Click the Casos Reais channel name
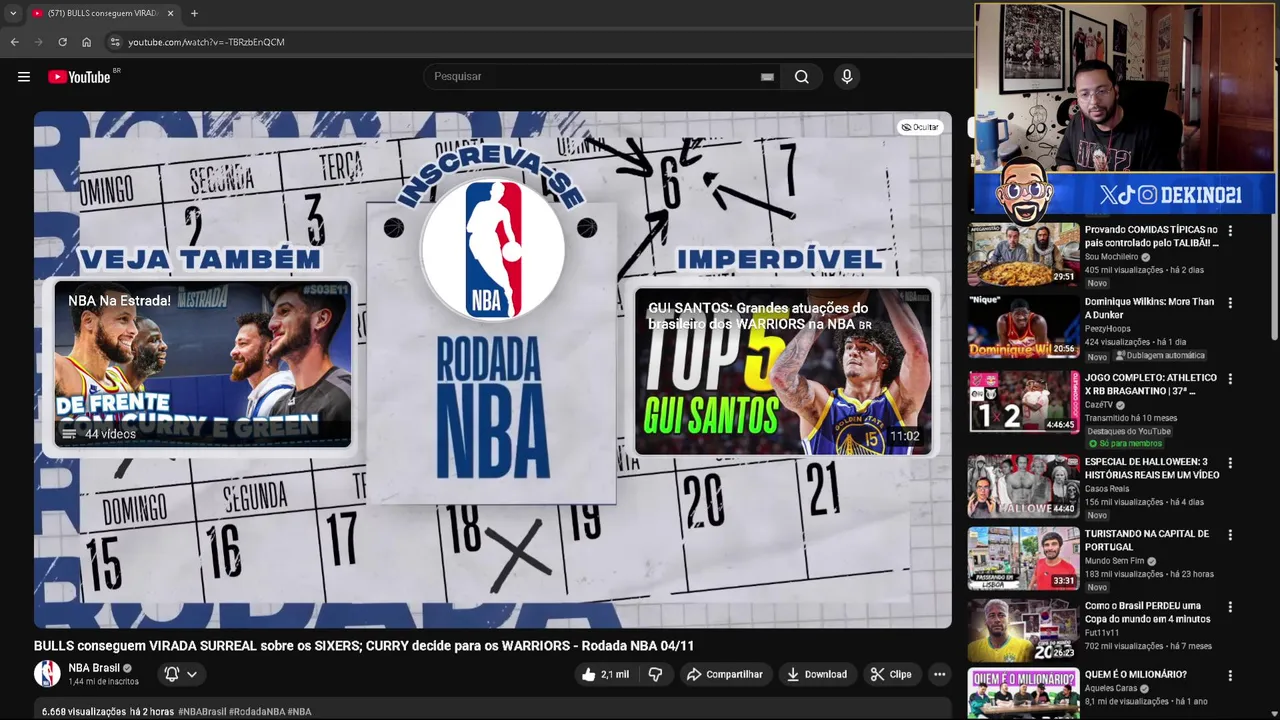1280x720 pixels. click(1107, 489)
